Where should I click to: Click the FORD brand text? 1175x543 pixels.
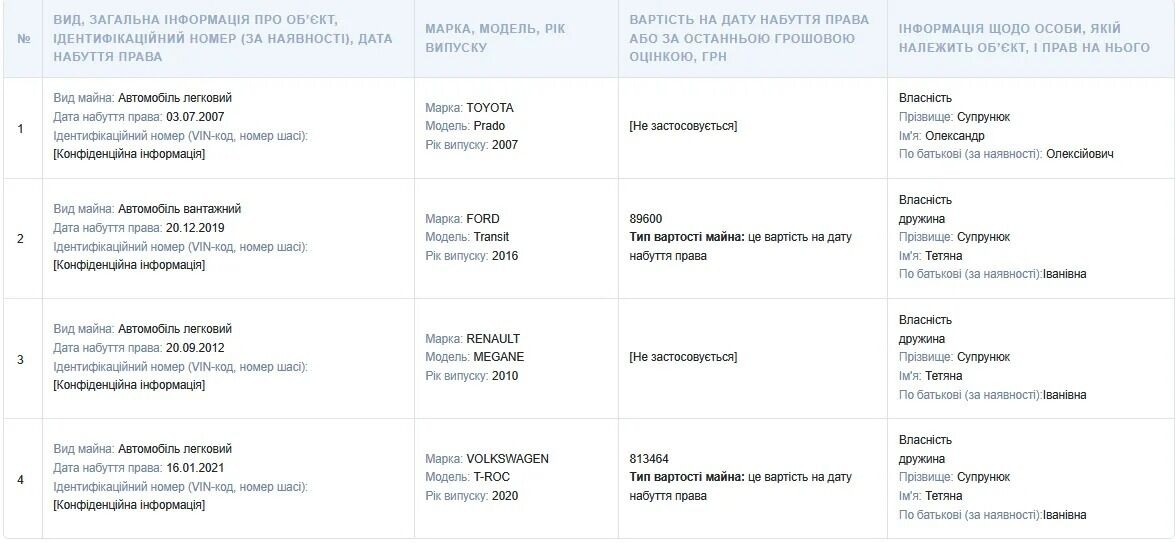483,219
